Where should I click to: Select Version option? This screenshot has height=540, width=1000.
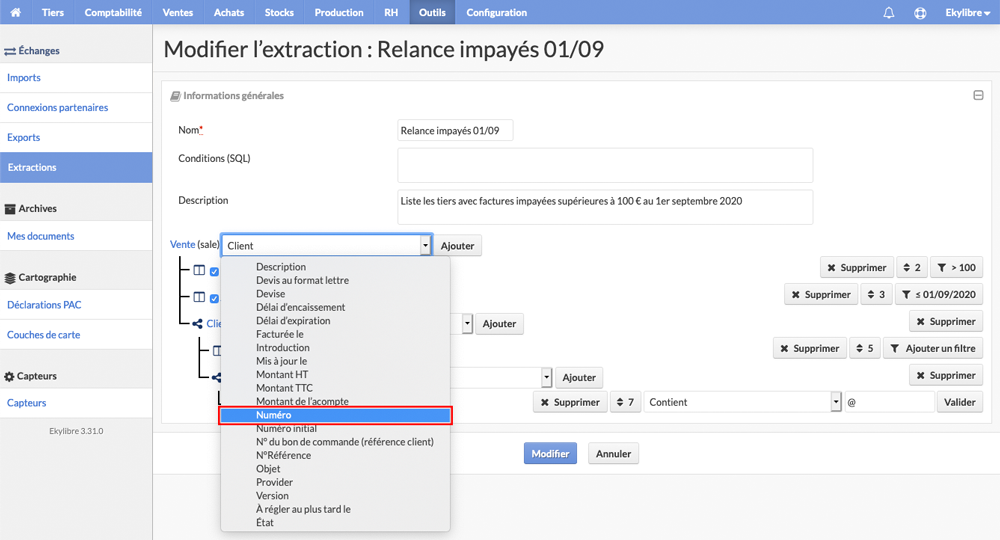tap(272, 495)
